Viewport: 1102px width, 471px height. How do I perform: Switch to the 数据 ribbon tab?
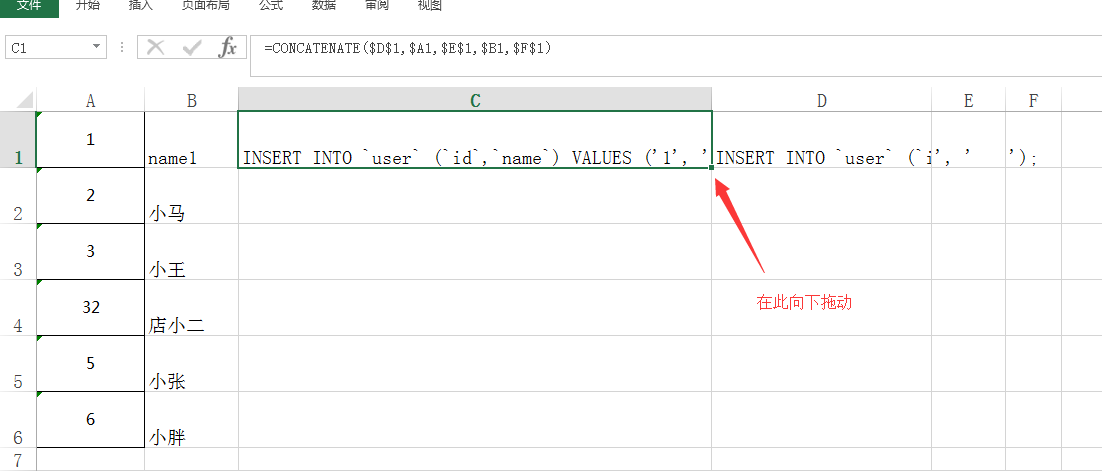click(323, 6)
